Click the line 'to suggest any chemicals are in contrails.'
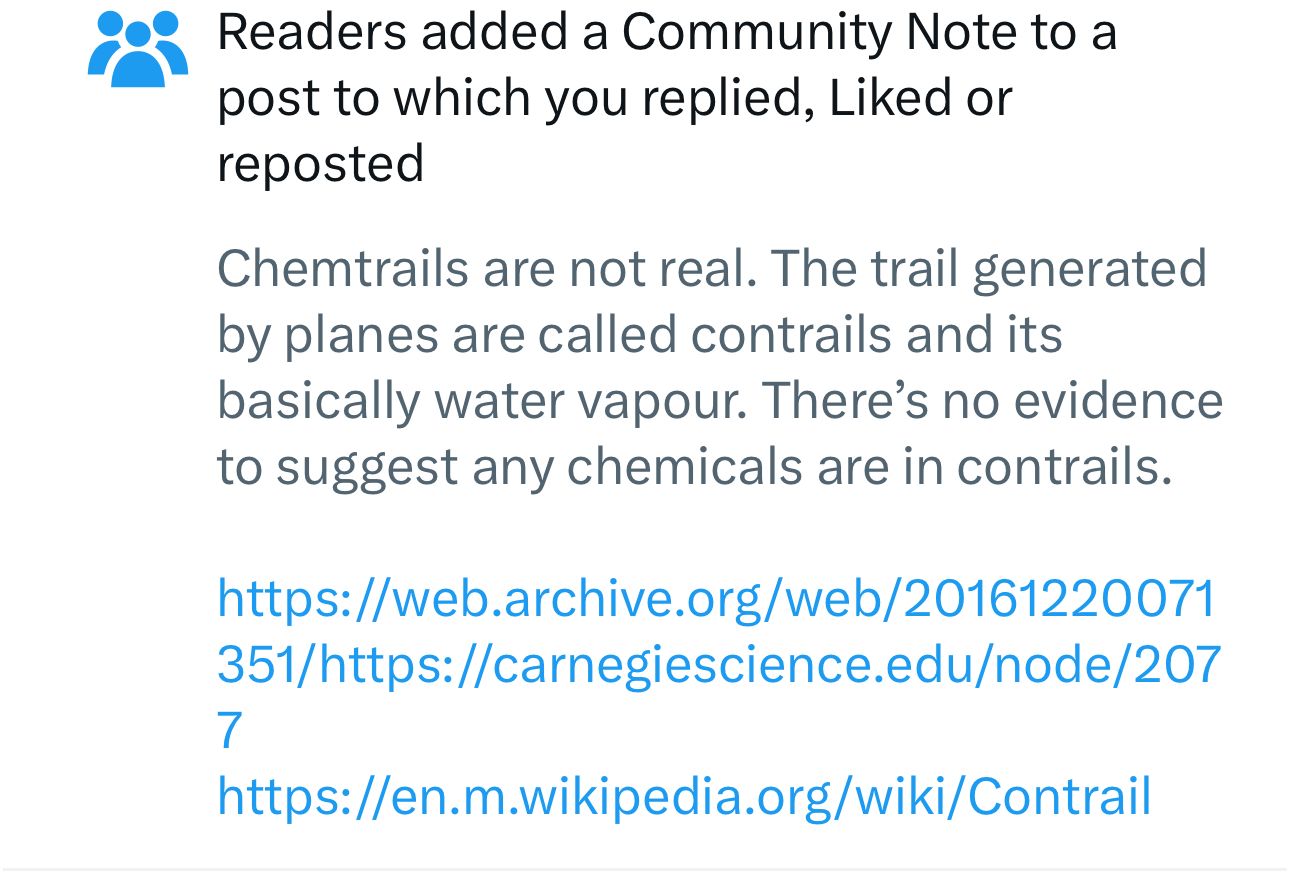The image size is (1290, 881). [x=694, y=467]
